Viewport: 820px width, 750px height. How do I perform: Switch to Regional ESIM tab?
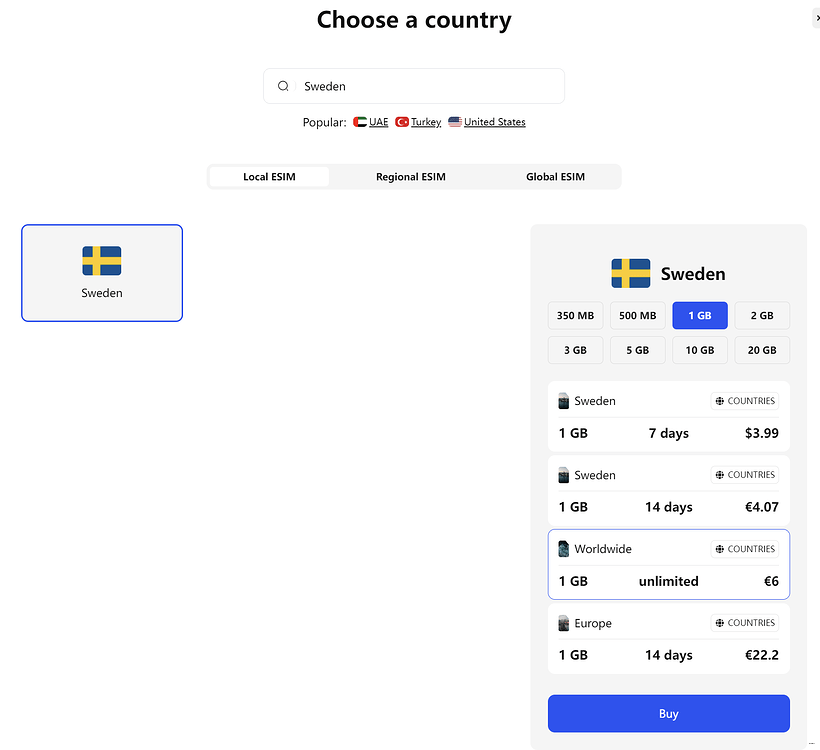[x=411, y=177]
